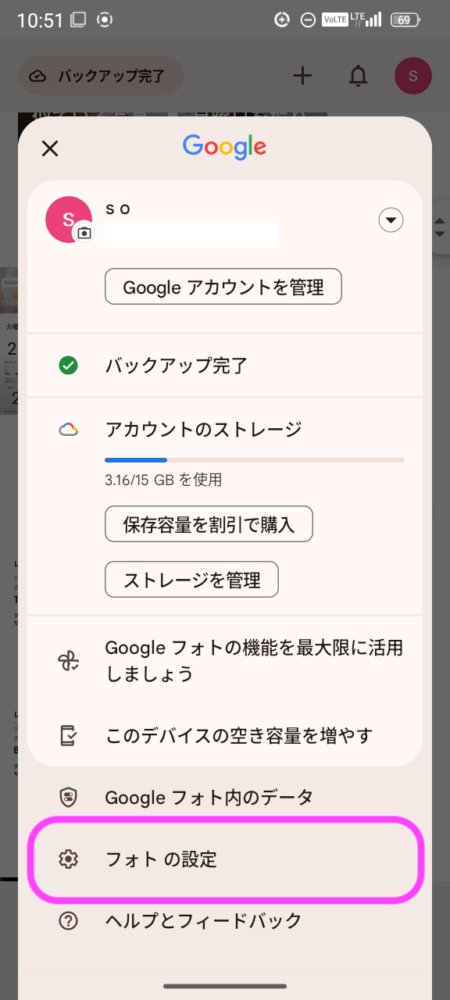
Task: Expand the account switcher arrow
Action: (x=391, y=221)
